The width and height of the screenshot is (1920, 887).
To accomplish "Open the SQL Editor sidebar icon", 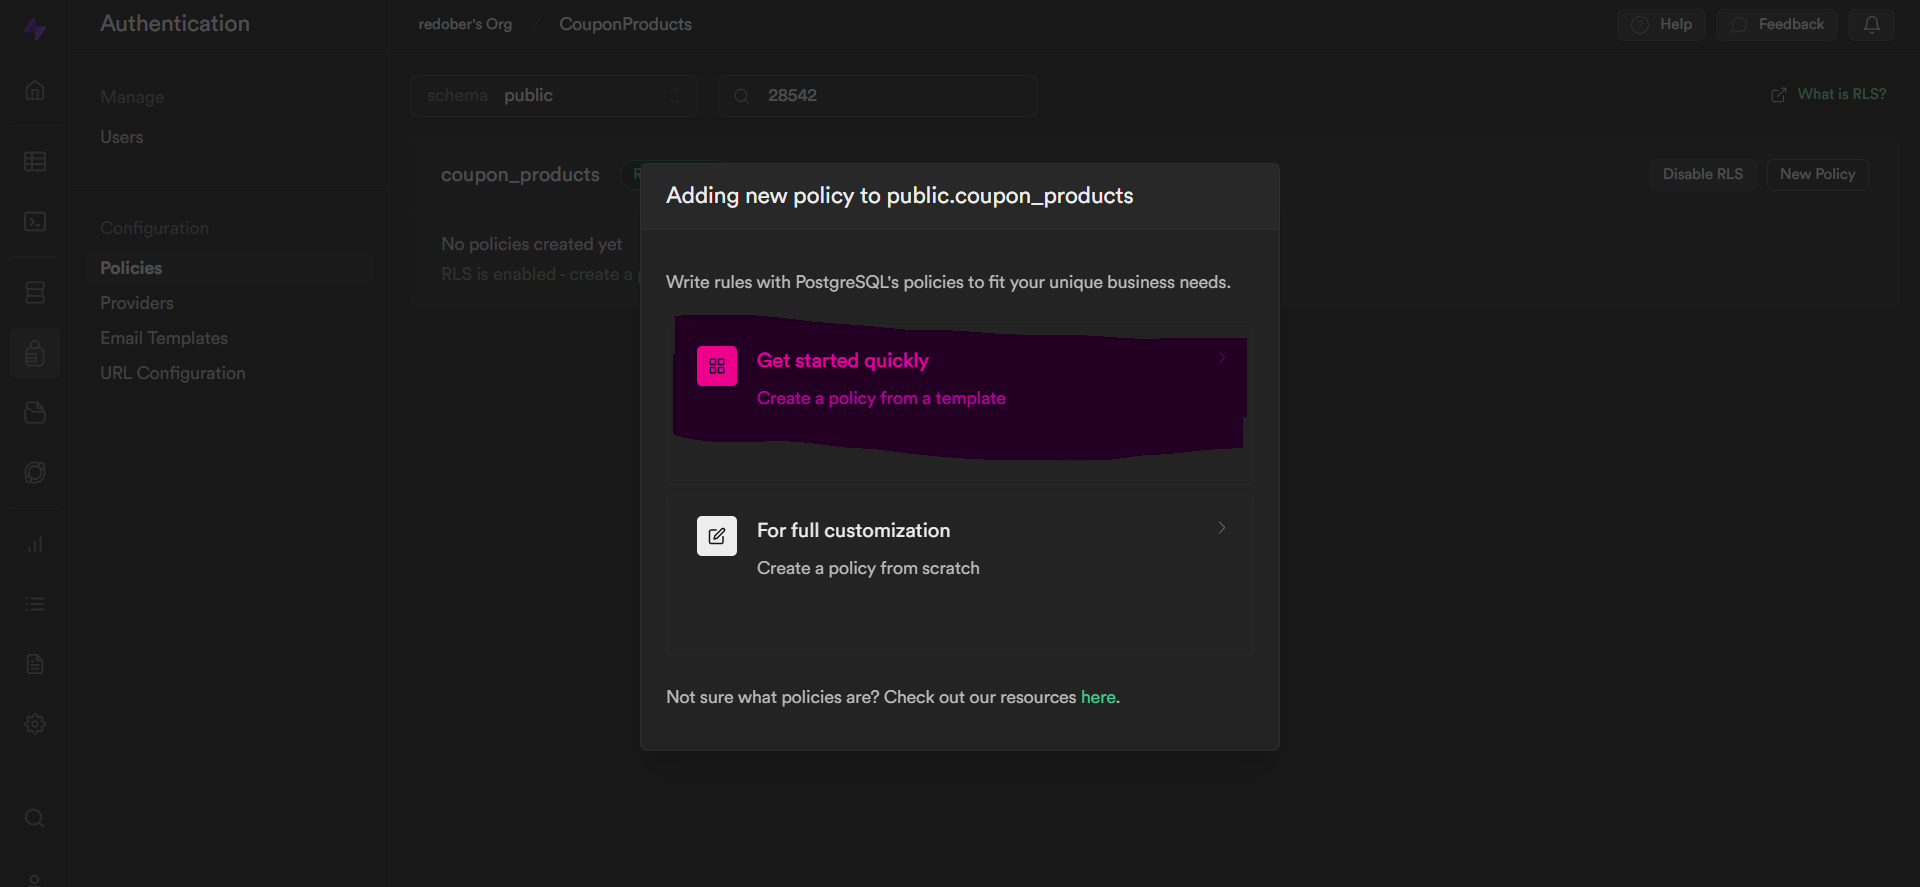I will tap(35, 221).
